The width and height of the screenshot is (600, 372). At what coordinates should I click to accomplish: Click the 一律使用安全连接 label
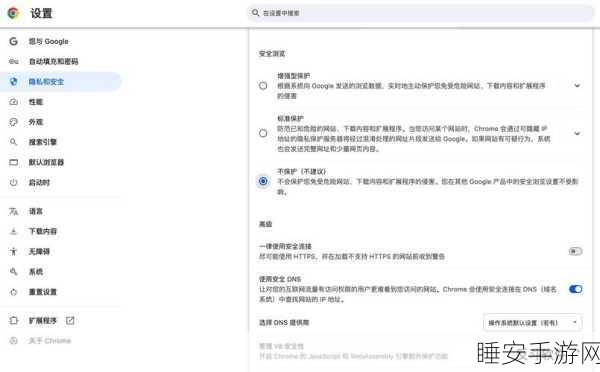click(285, 246)
